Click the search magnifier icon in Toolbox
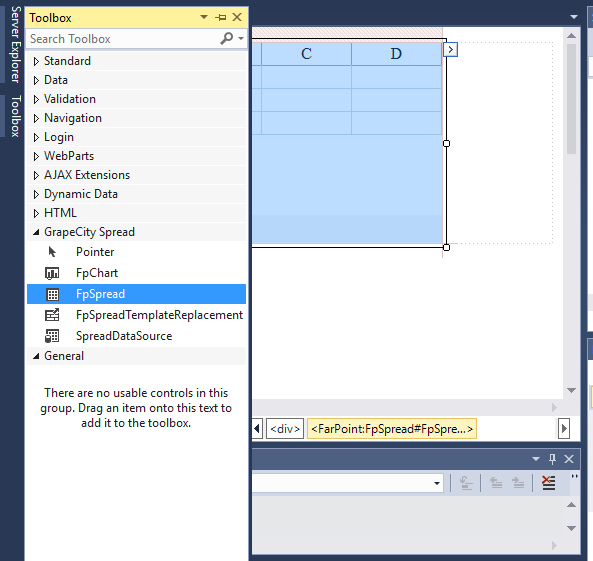This screenshot has width=593, height=561. (227, 39)
